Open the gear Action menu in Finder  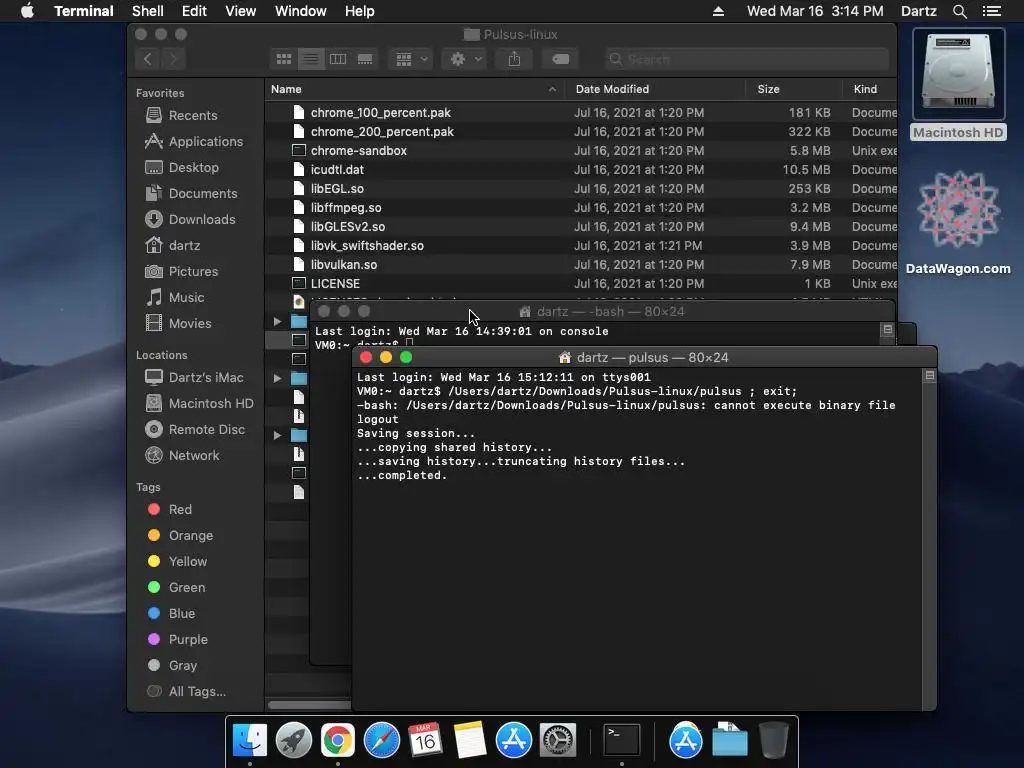coord(465,59)
